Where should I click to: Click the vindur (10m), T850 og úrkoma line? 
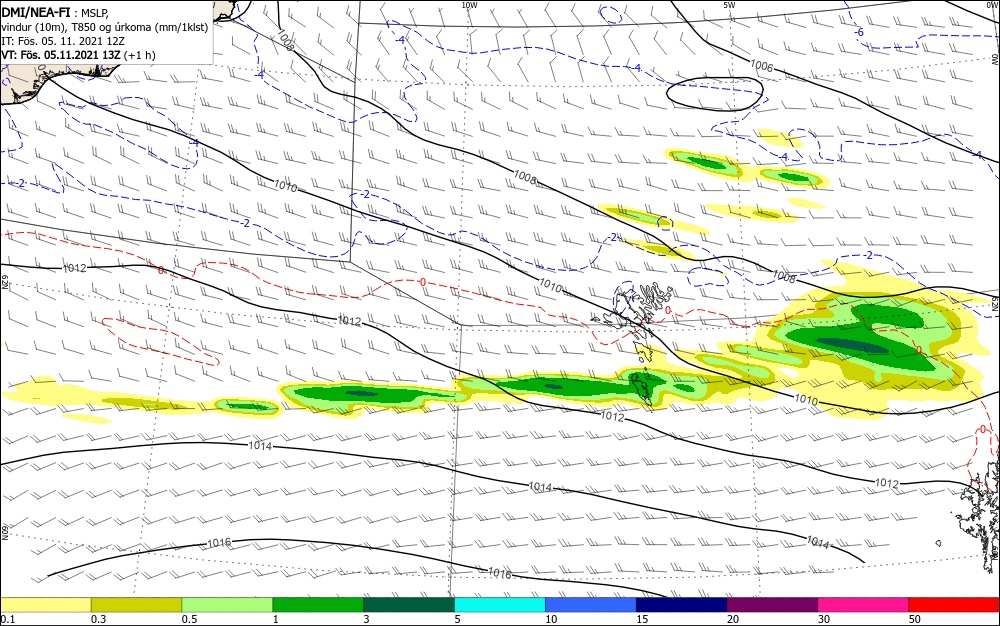[105, 27]
